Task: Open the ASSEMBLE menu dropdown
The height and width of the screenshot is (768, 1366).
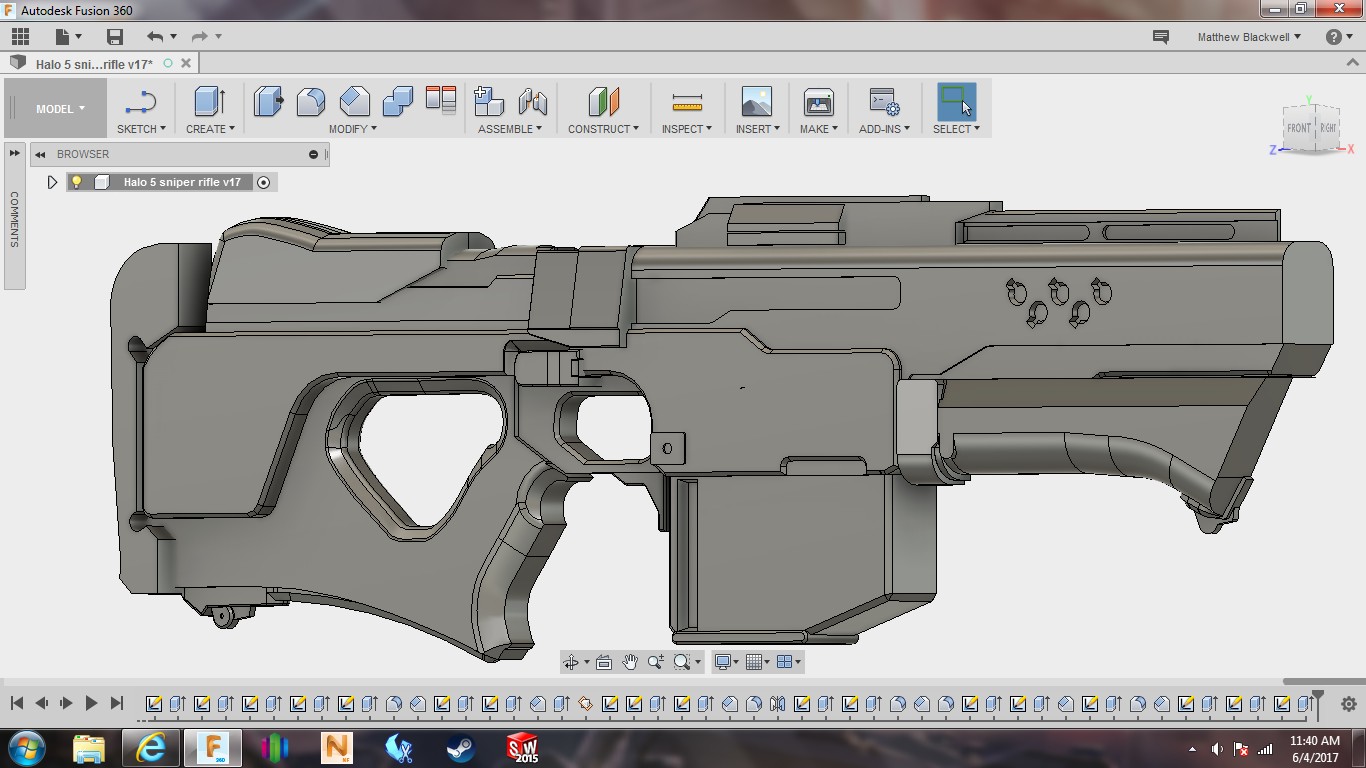Action: coord(510,129)
